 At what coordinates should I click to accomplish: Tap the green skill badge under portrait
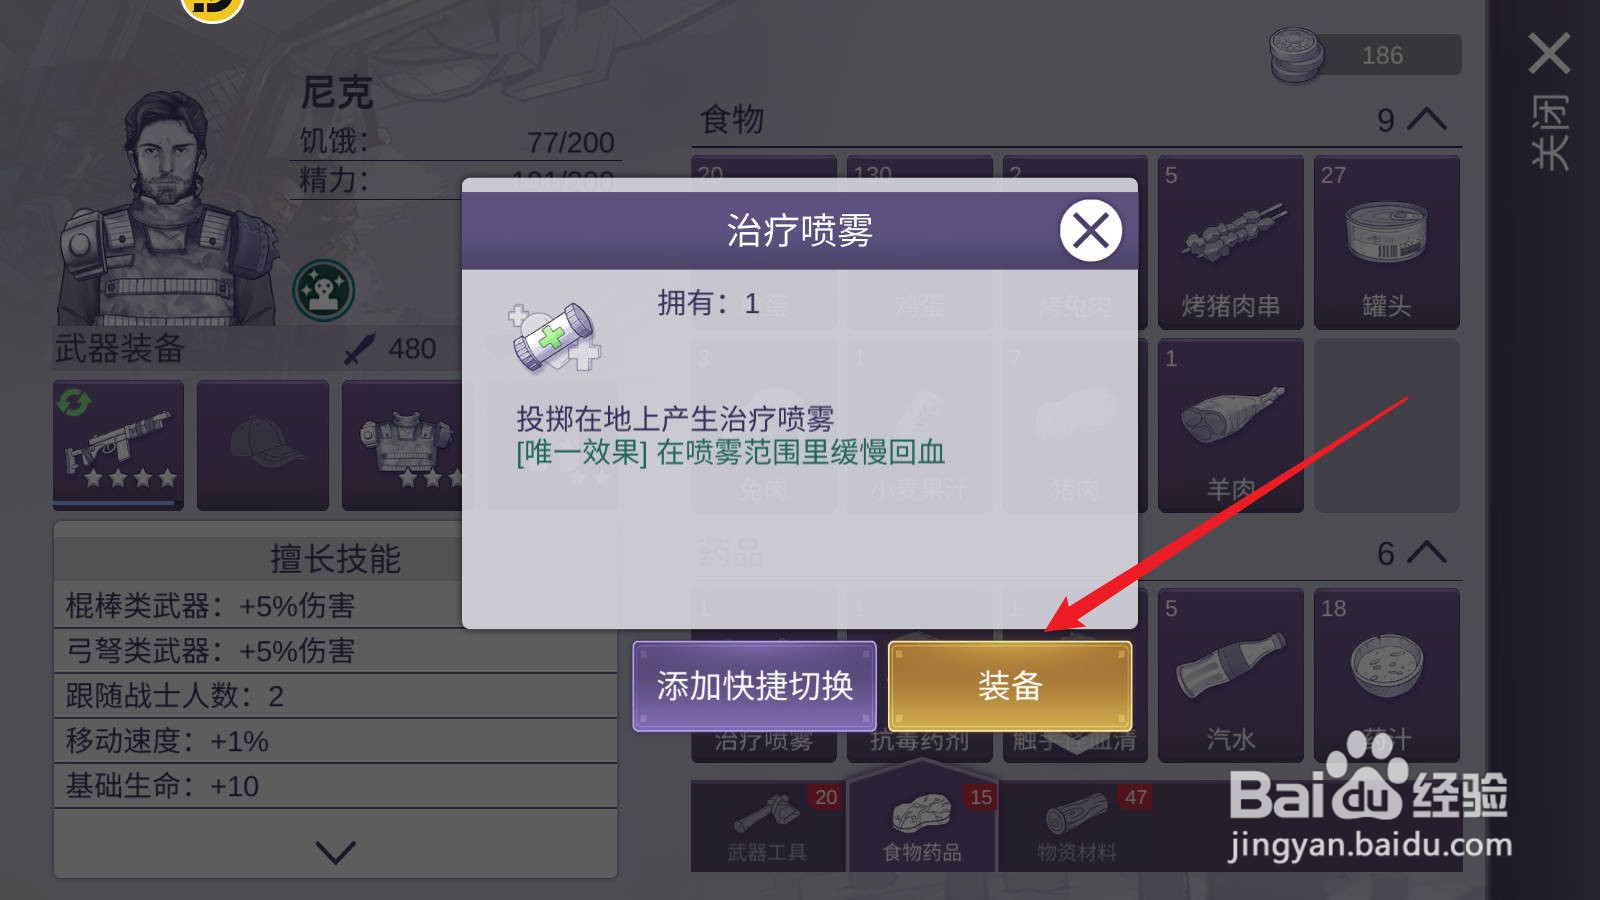[323, 290]
